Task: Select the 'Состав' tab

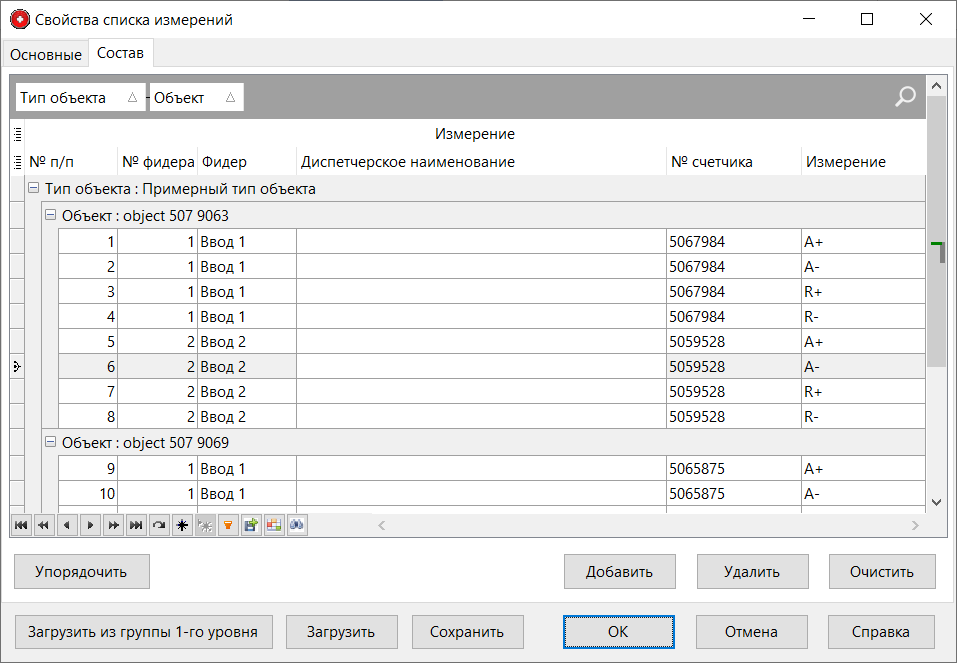Action: pyautogui.click(x=120, y=53)
